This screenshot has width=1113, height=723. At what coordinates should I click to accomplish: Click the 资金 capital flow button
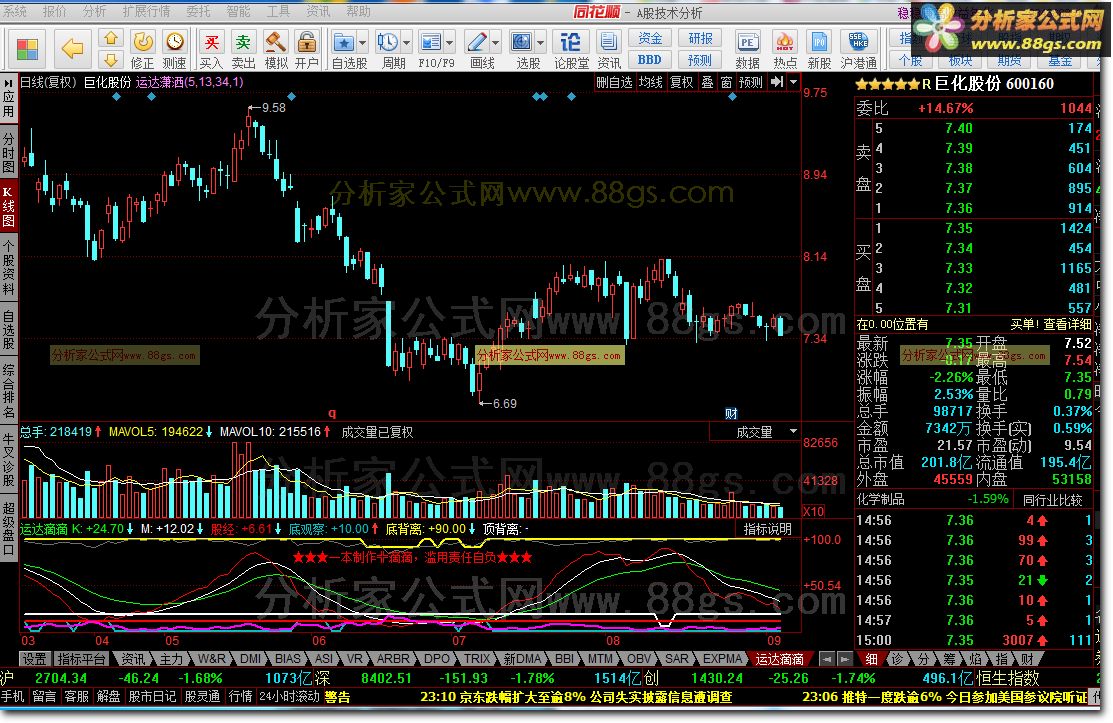click(x=649, y=38)
